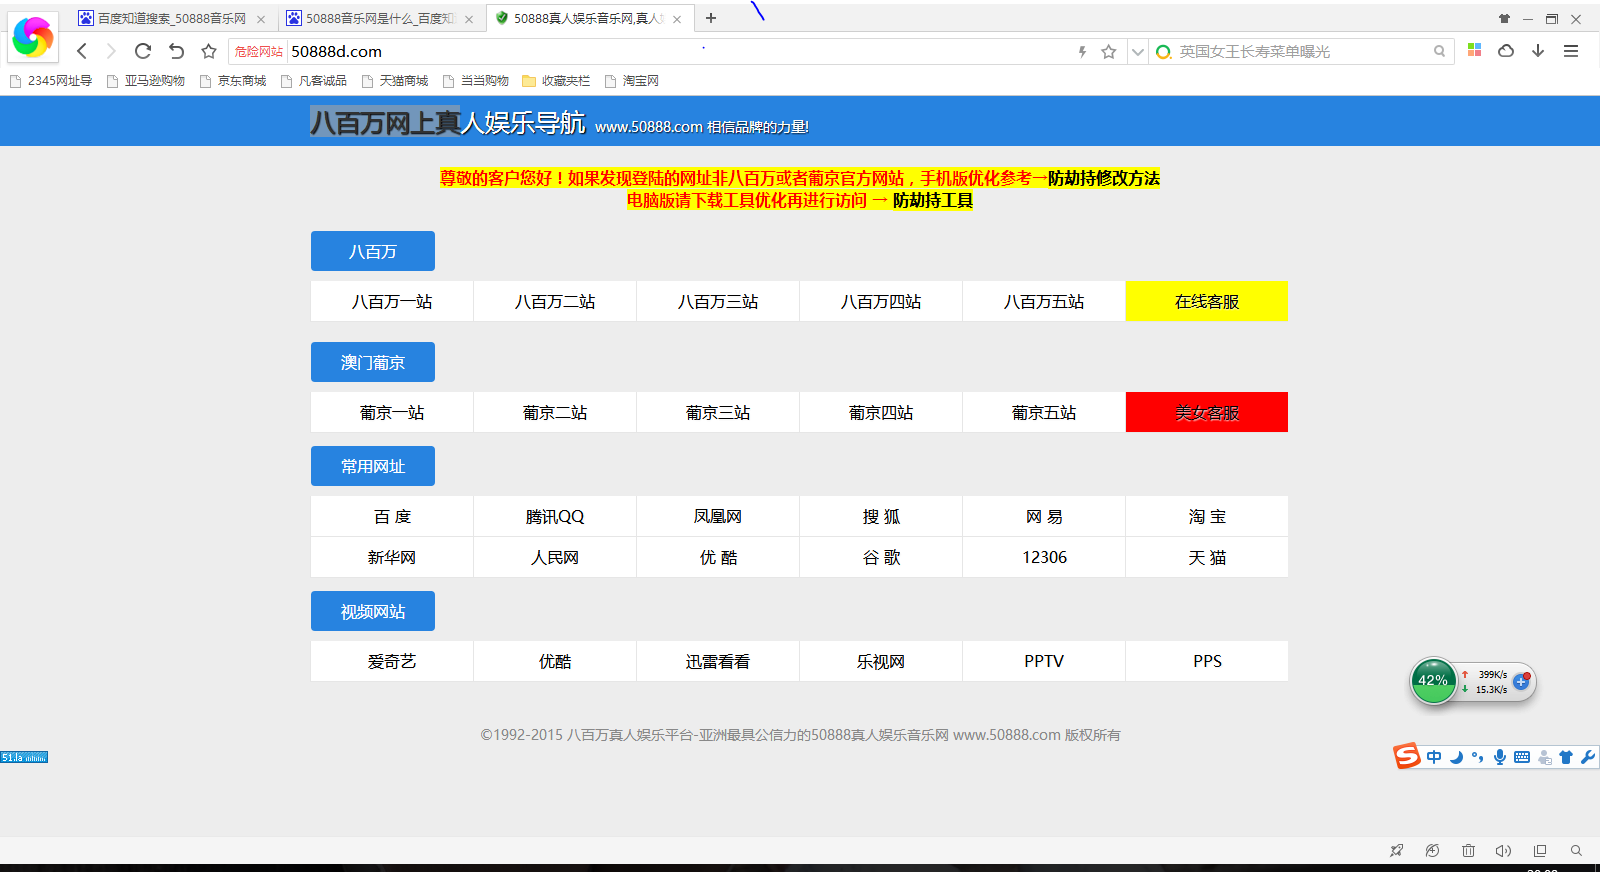Open the 收藏夹栏 bookmarks folder
This screenshot has width=1600, height=872.
point(556,81)
